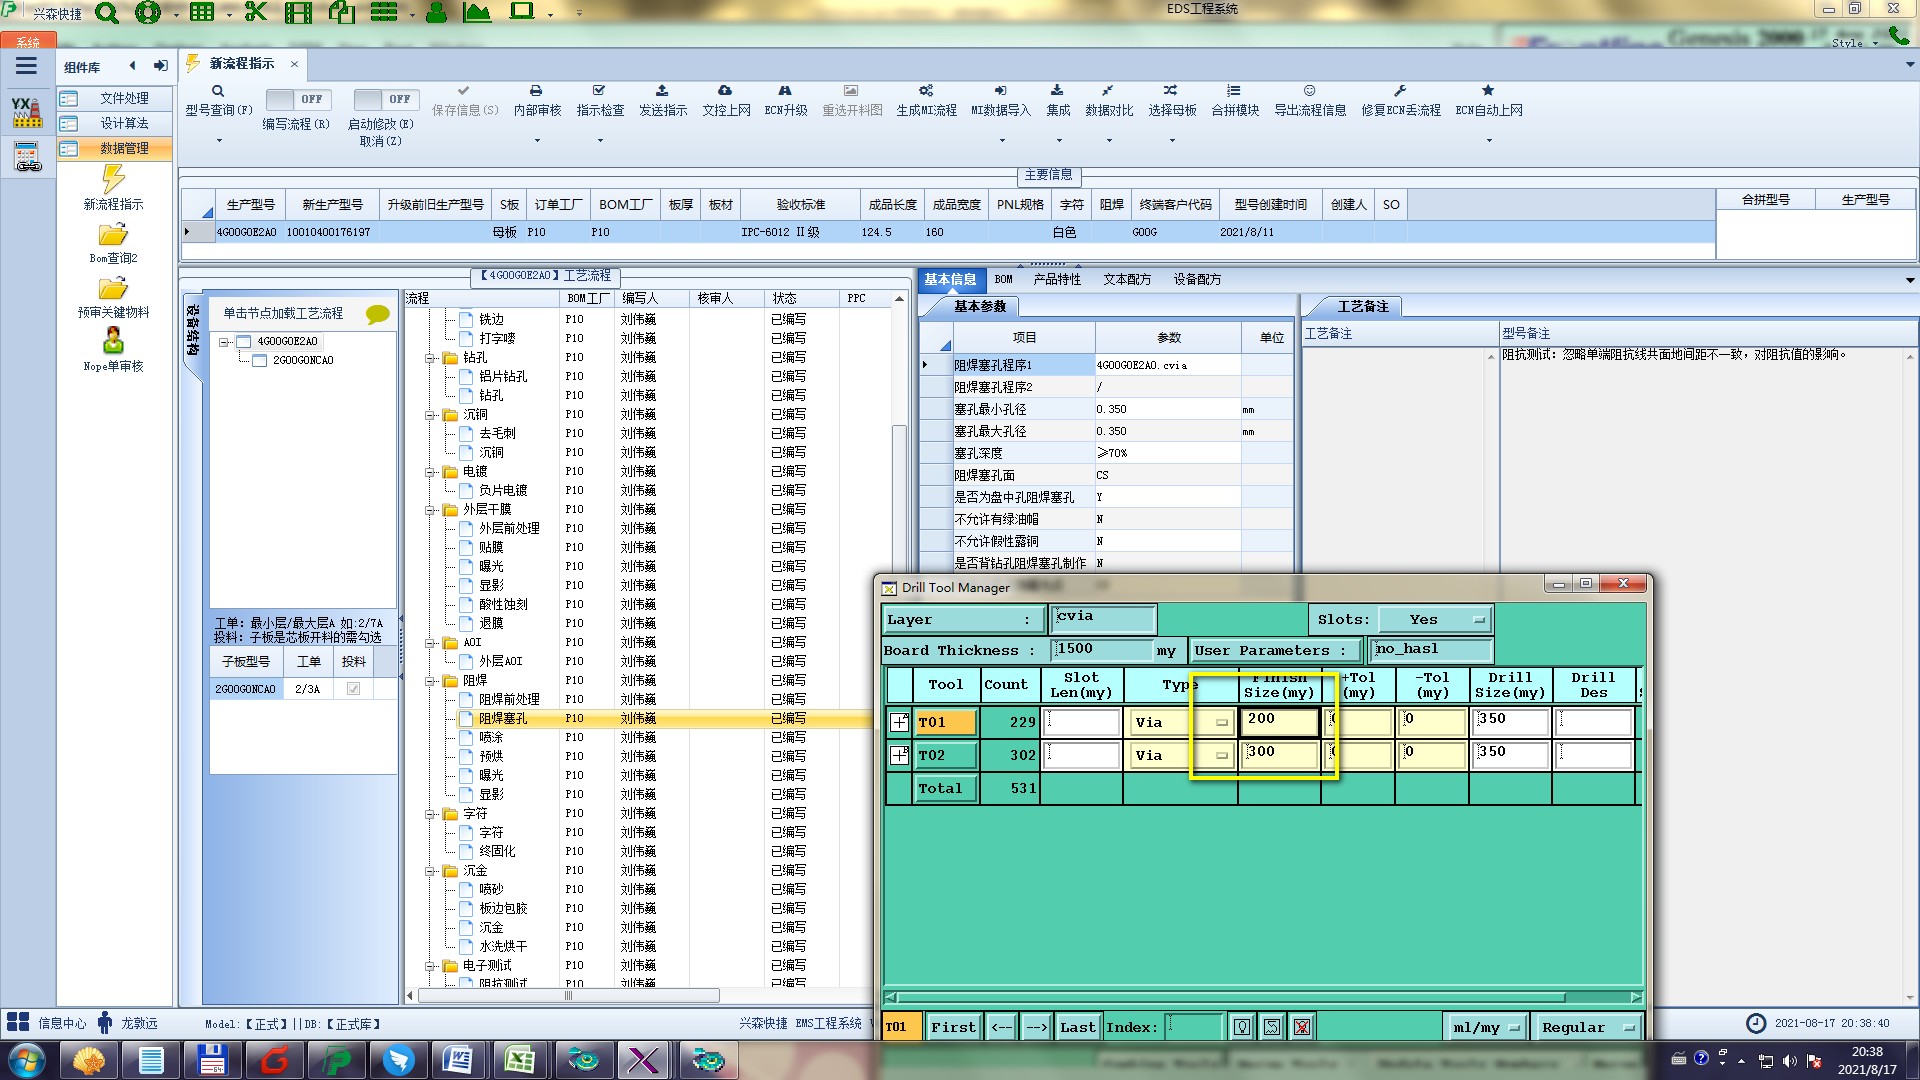Click the 发送指示 upload icon
This screenshot has width=1920, height=1080.
pos(662,91)
